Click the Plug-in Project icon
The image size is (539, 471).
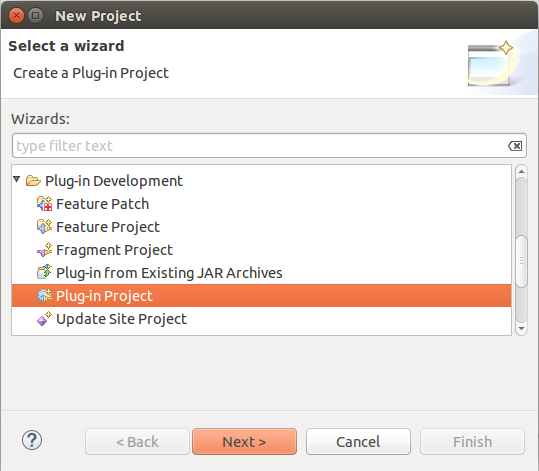pyautogui.click(x=44, y=296)
